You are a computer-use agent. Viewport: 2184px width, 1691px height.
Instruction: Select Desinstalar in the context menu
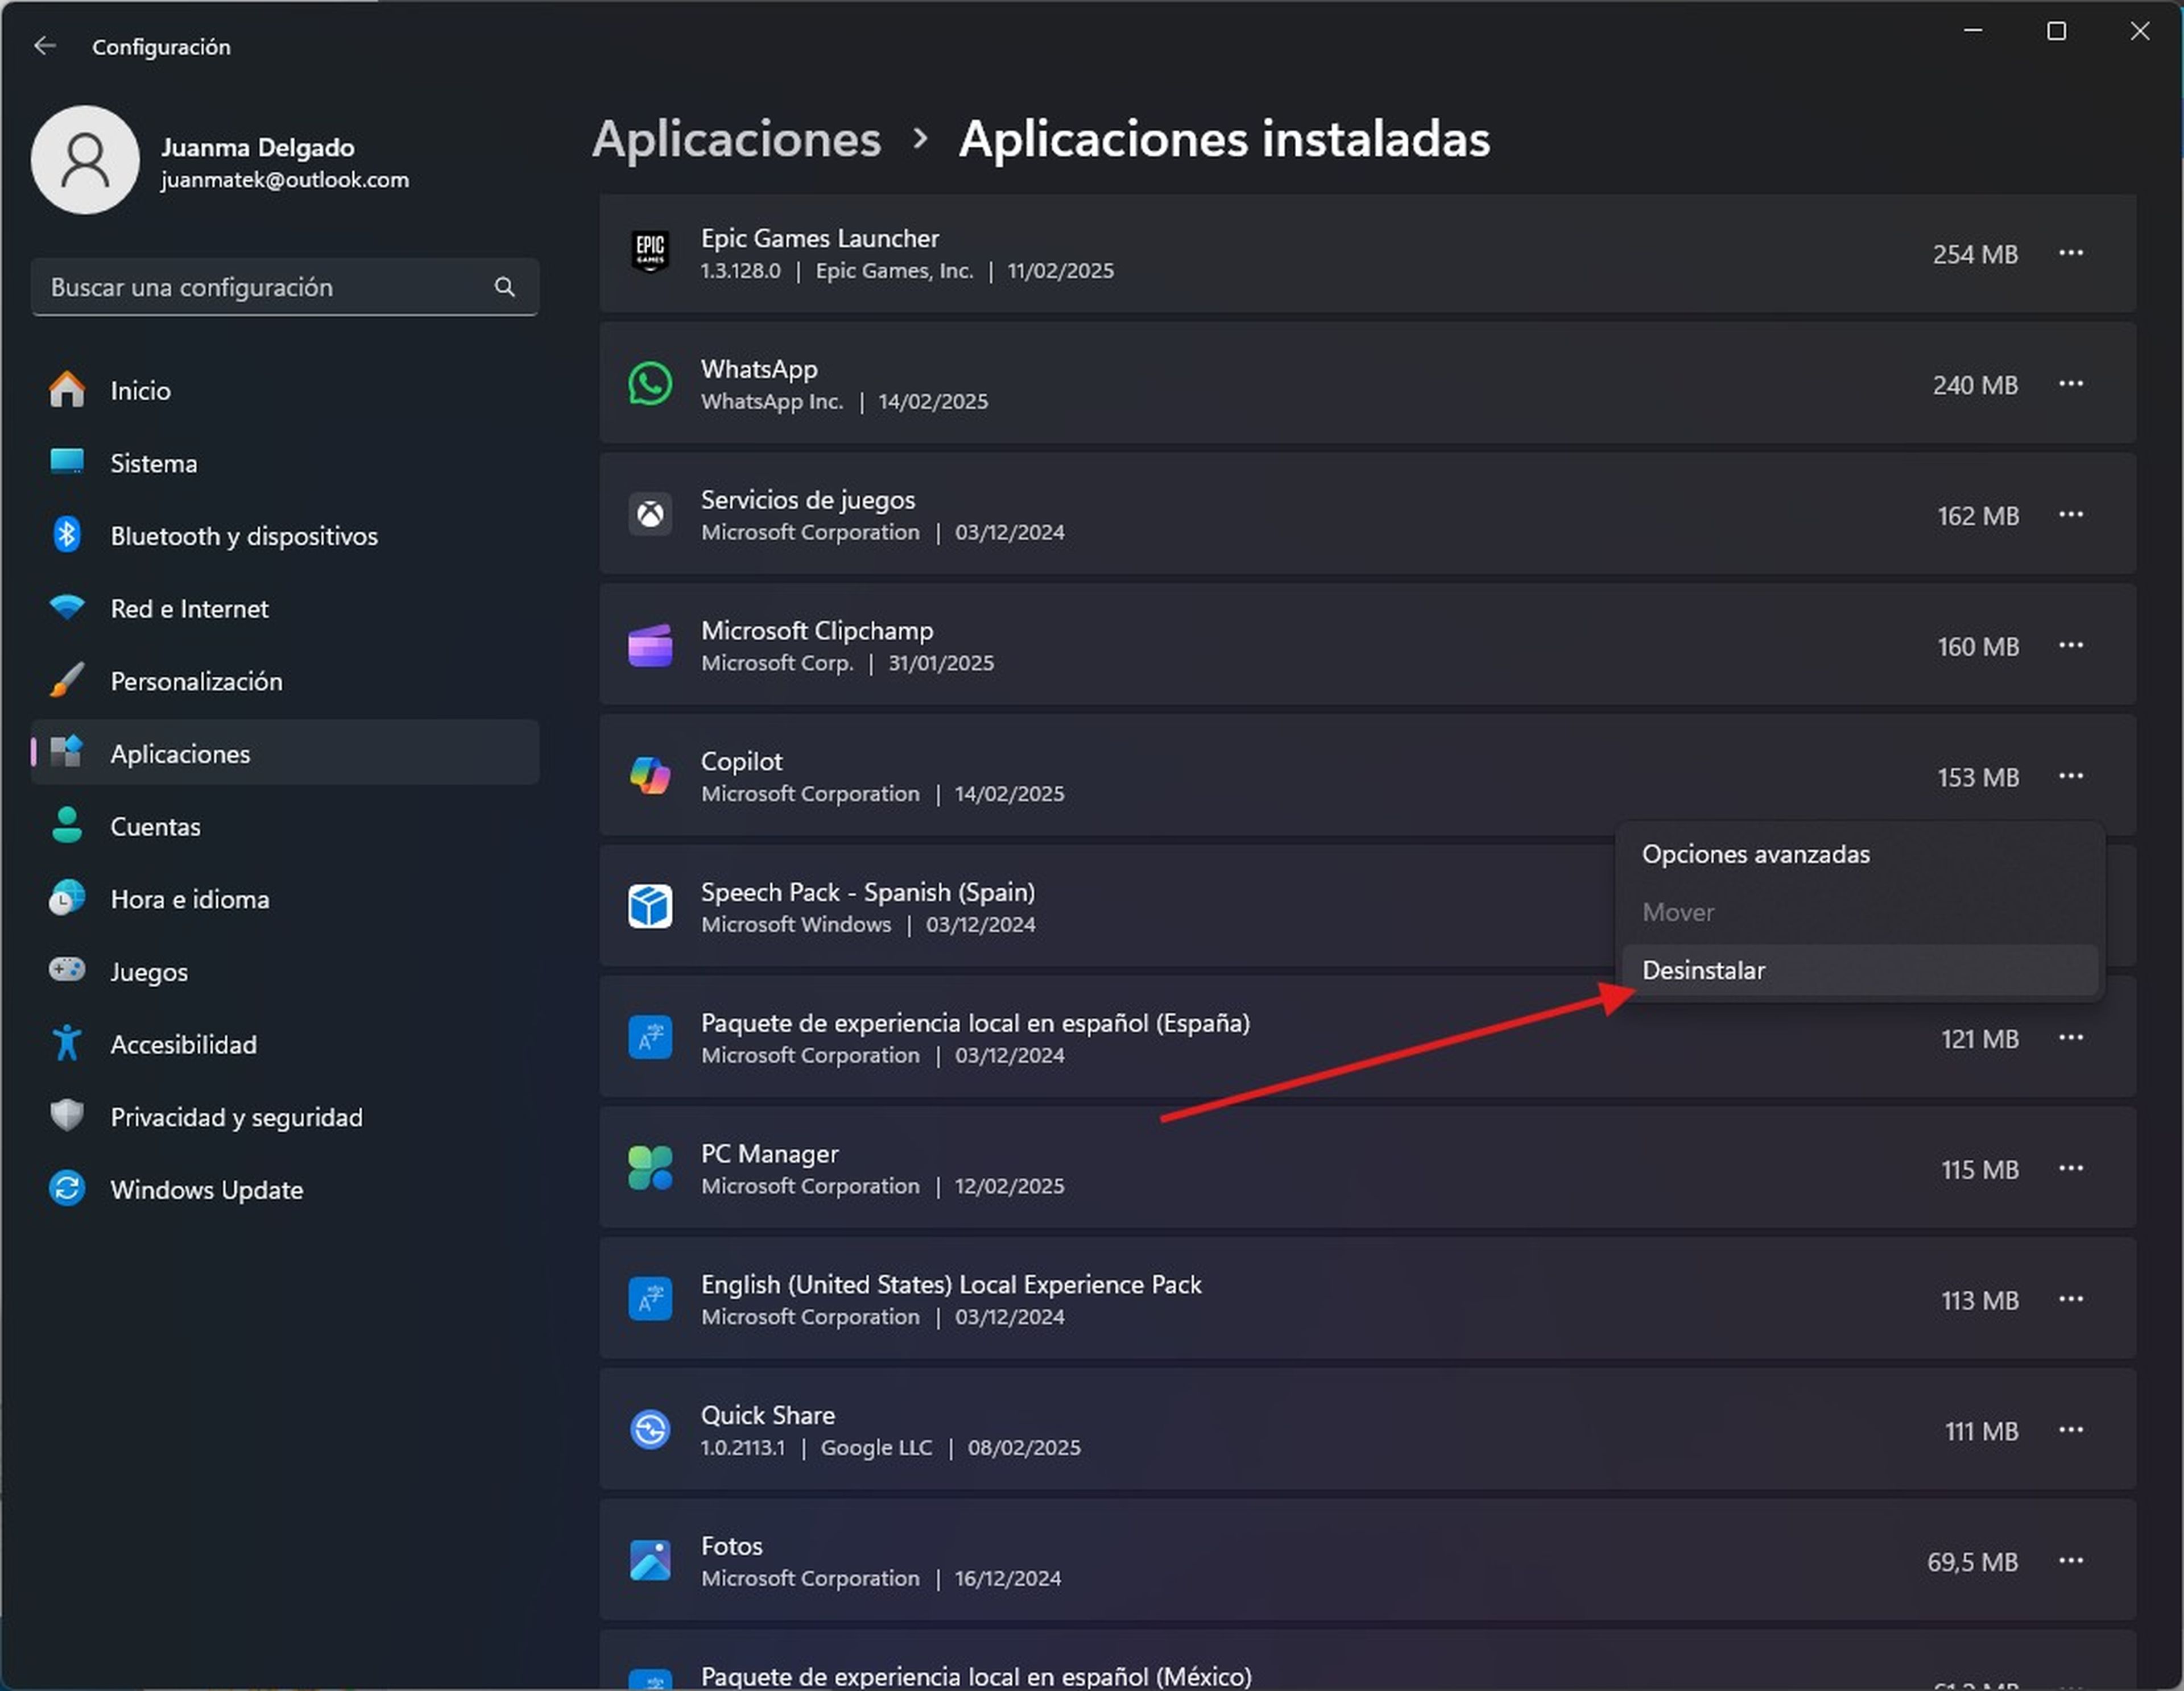pyautogui.click(x=1860, y=970)
